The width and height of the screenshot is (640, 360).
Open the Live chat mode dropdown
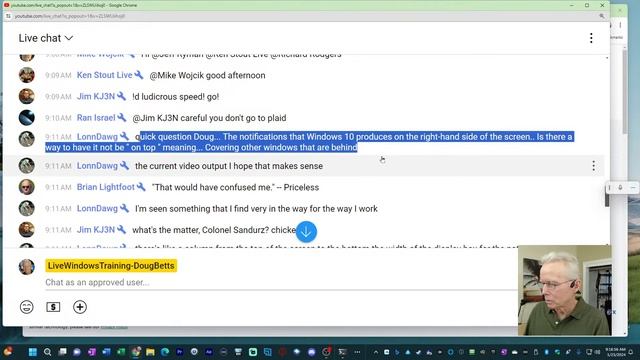(45, 38)
